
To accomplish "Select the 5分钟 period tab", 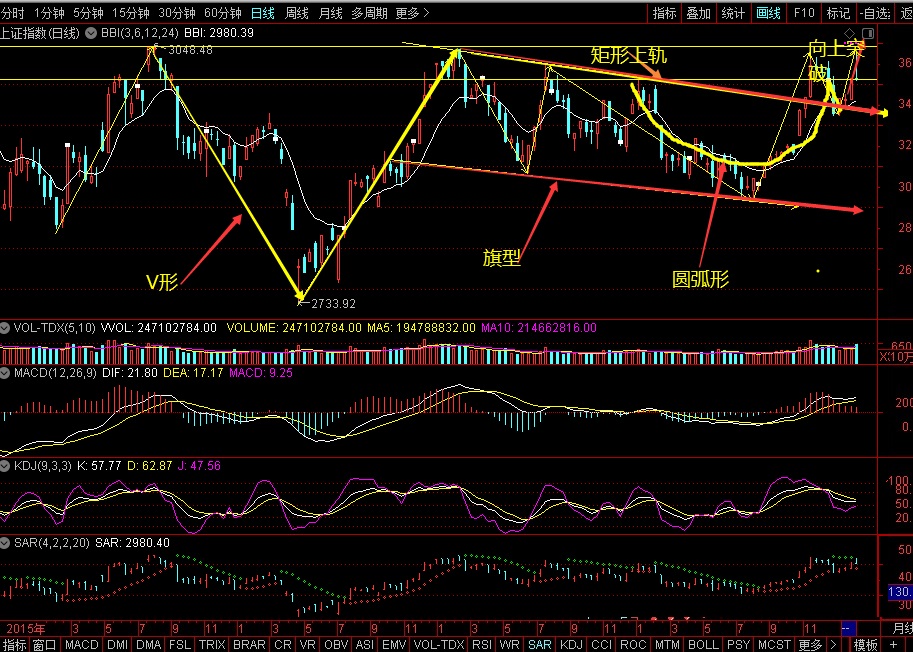I will point(88,13).
